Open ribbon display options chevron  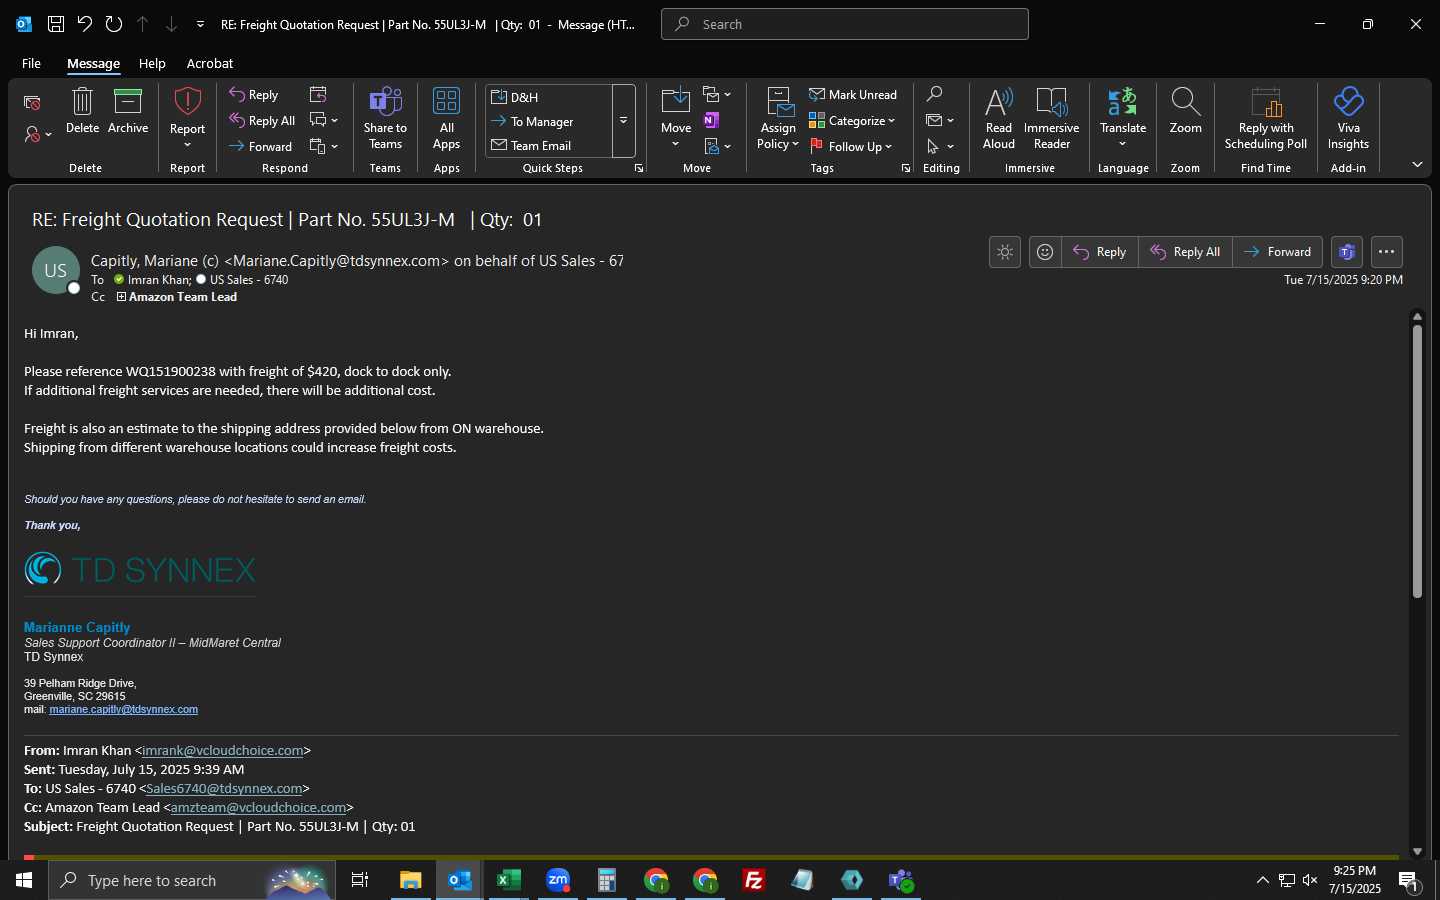(1417, 164)
